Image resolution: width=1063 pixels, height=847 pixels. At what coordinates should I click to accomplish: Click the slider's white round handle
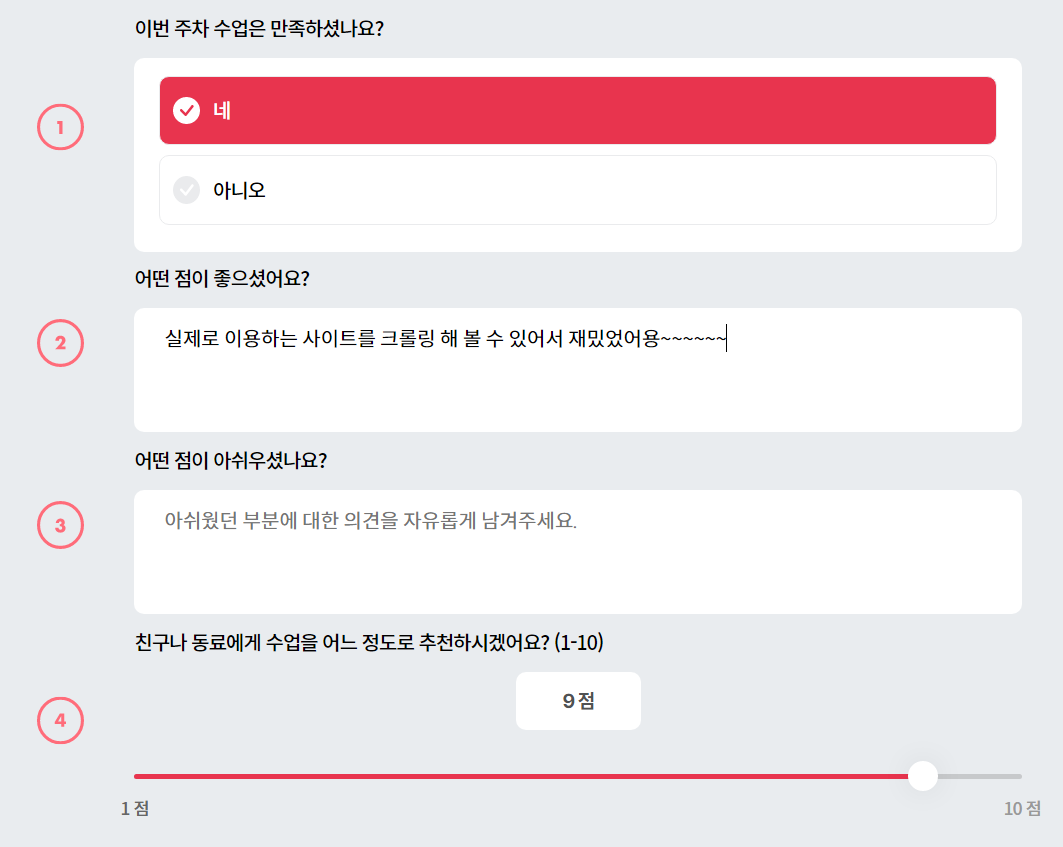tap(923, 776)
